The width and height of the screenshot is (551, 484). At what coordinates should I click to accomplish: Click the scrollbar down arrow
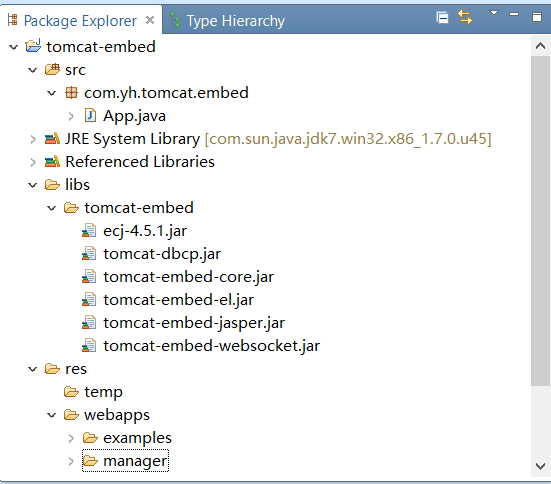tap(540, 466)
